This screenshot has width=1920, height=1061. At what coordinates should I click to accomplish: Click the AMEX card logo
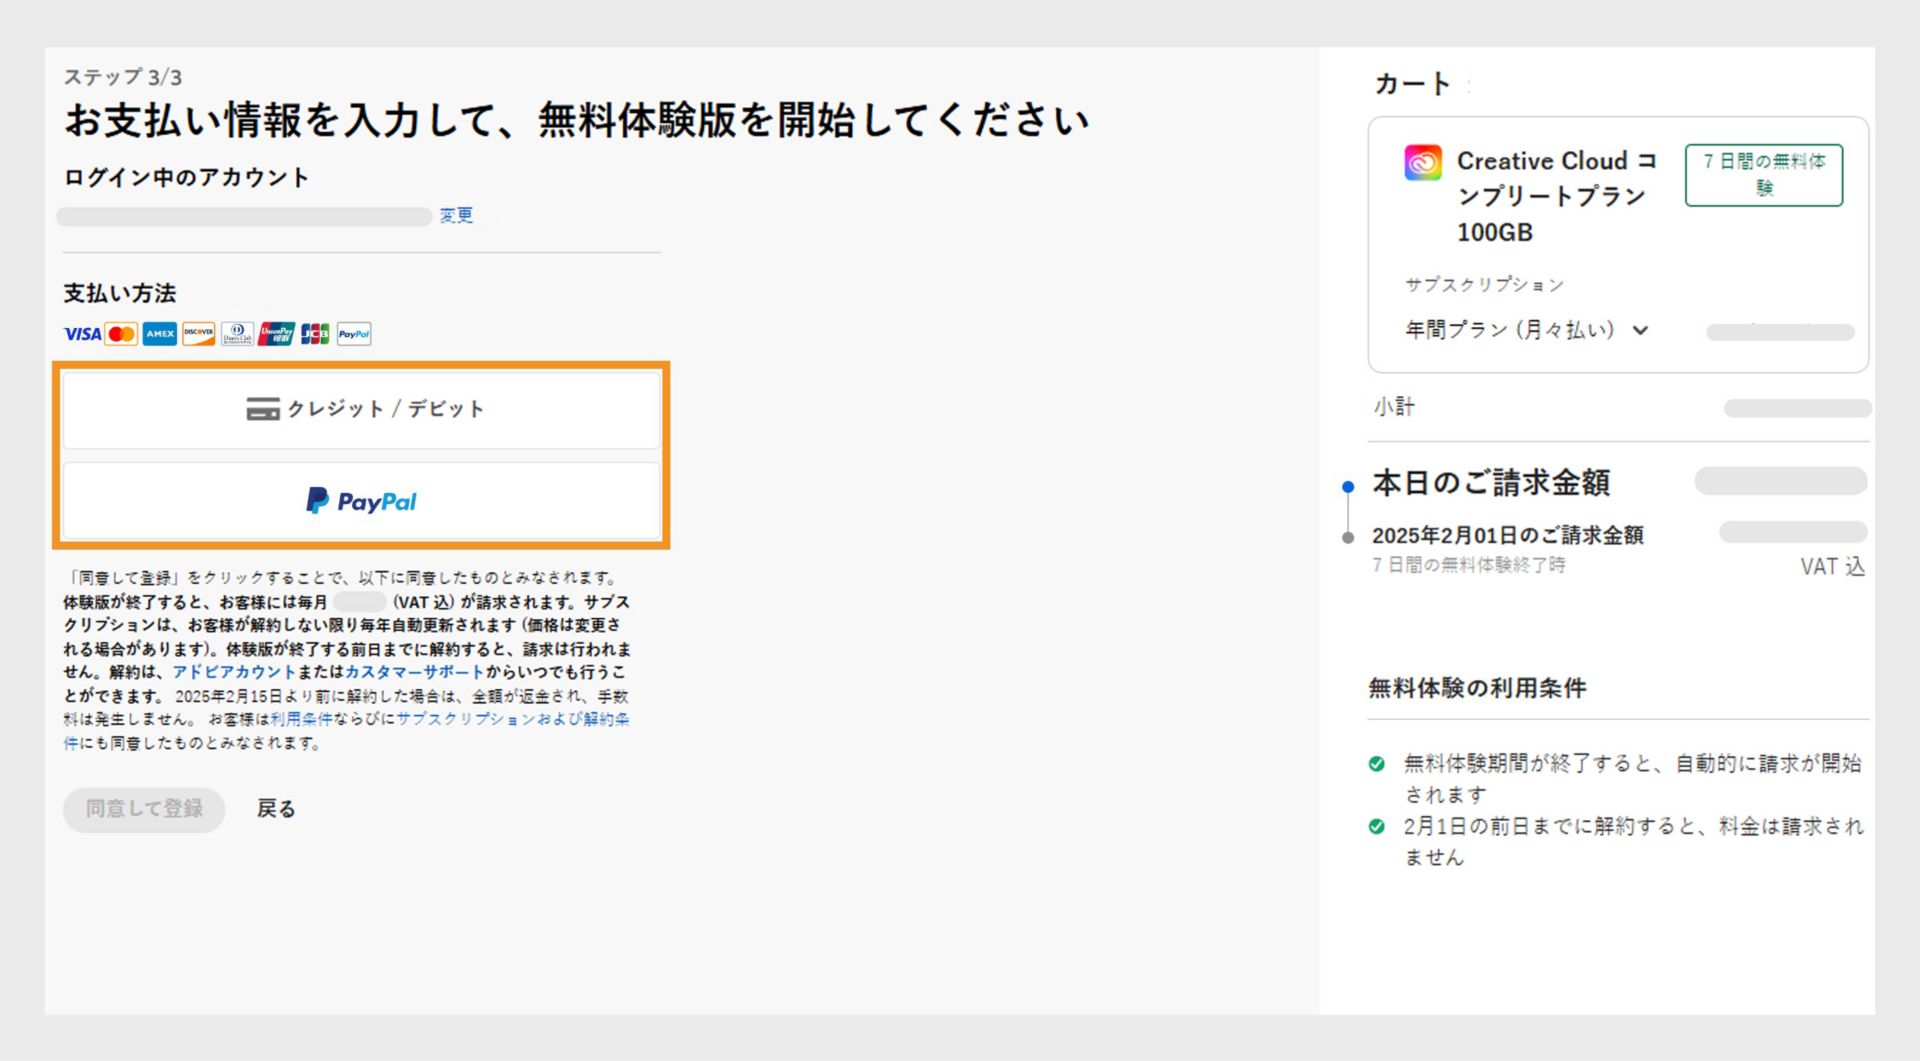160,334
